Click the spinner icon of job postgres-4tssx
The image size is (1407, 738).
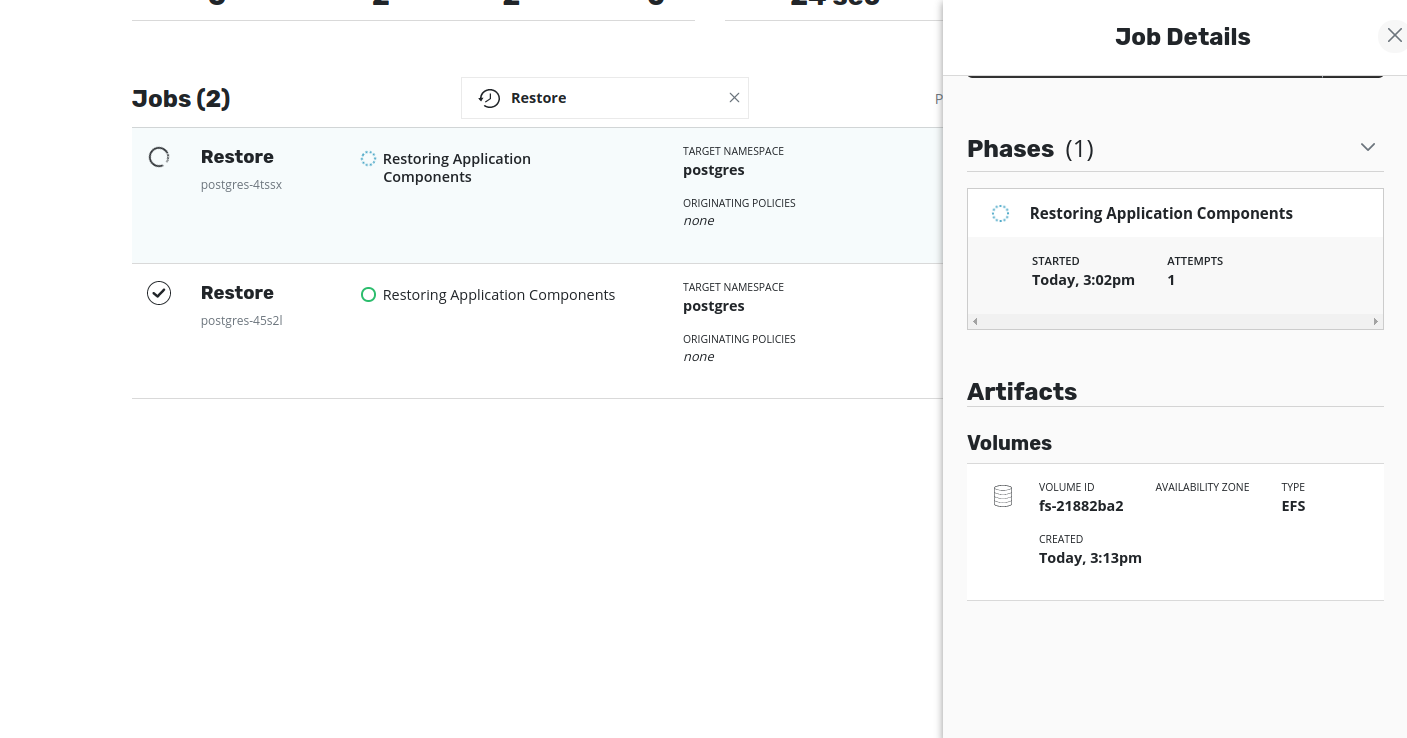coord(159,157)
